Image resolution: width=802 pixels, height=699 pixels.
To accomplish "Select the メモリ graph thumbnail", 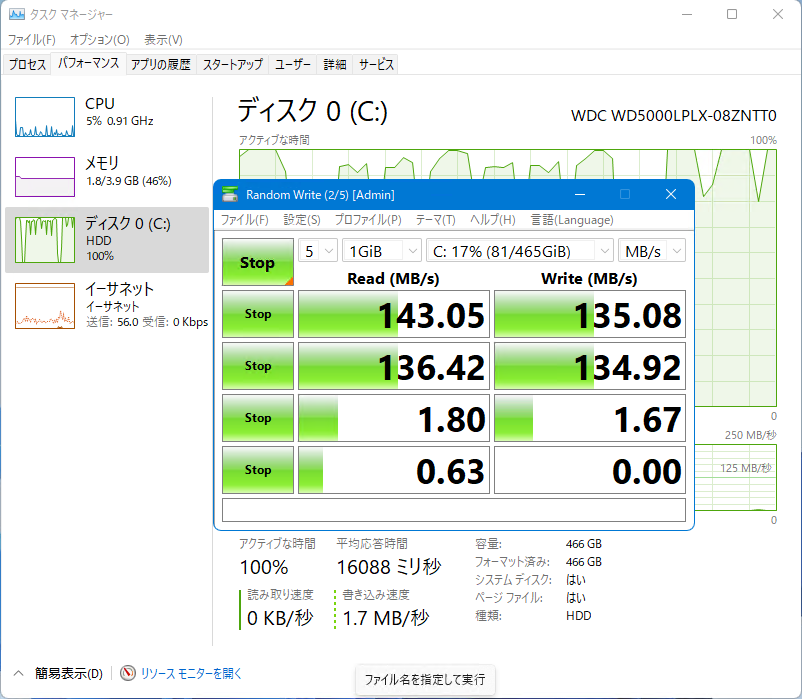I will tap(45, 177).
